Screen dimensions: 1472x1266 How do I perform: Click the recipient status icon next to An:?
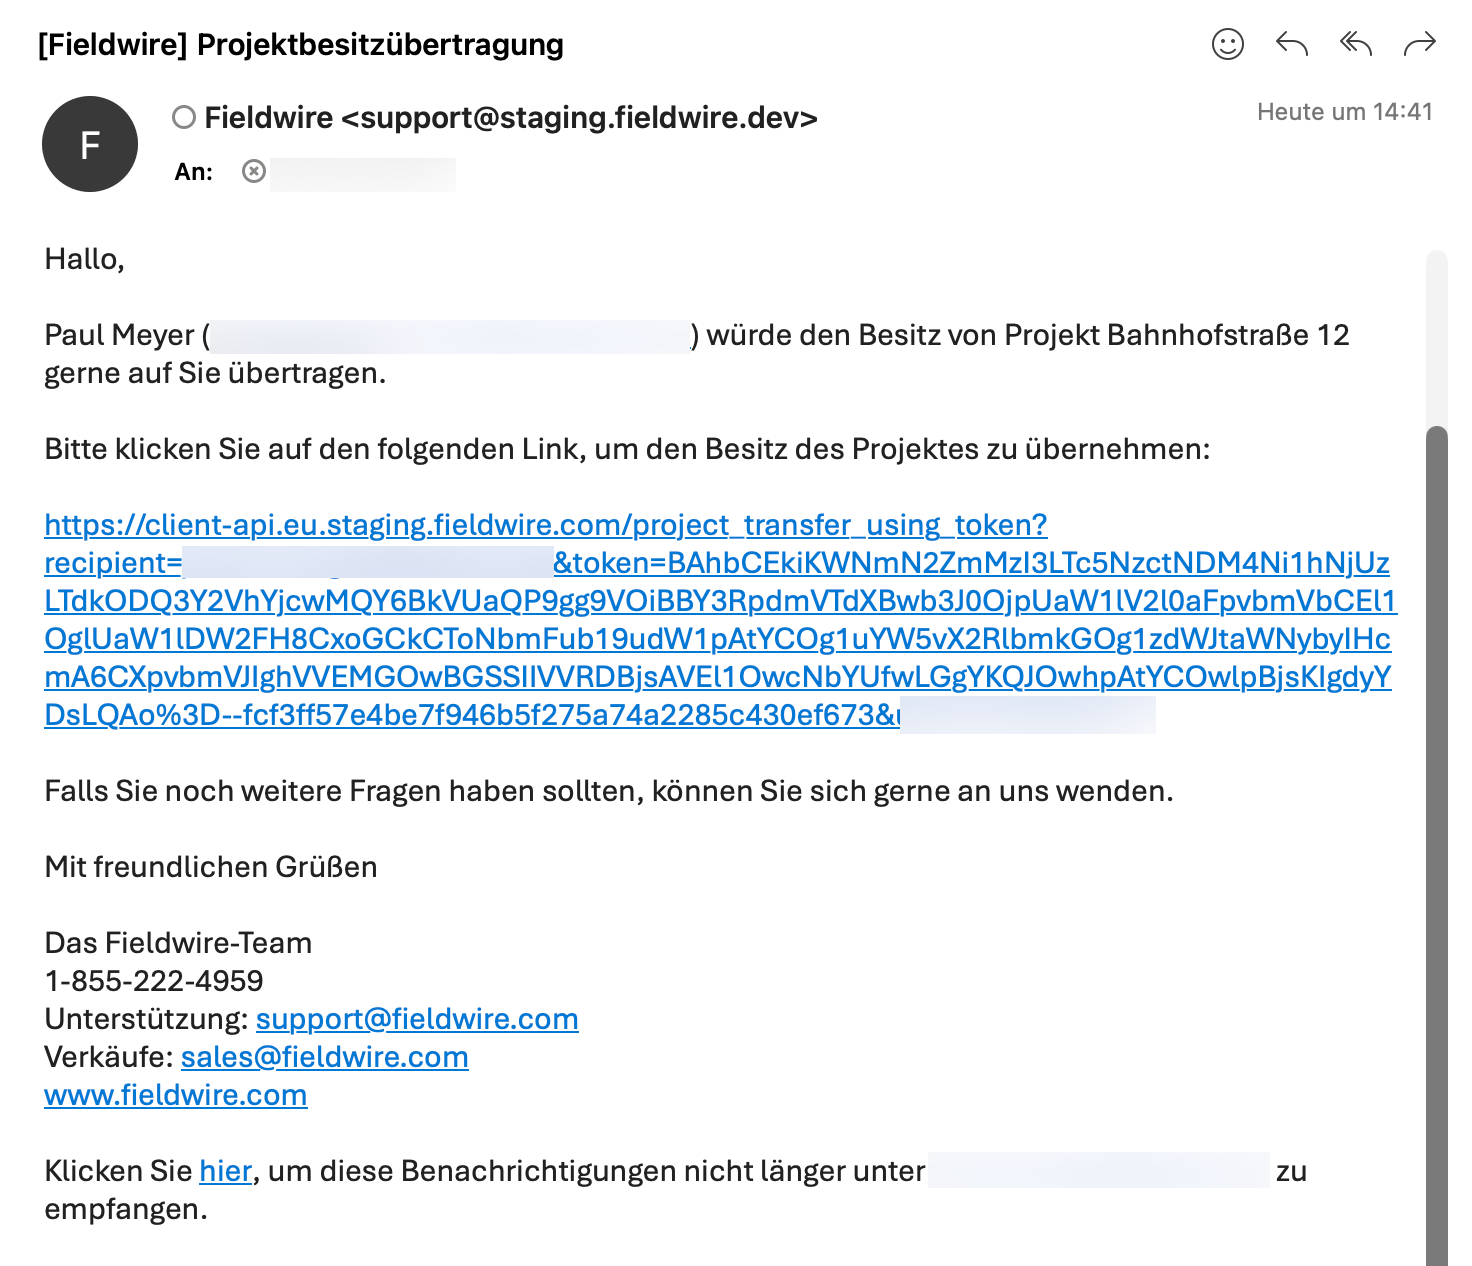pos(254,172)
